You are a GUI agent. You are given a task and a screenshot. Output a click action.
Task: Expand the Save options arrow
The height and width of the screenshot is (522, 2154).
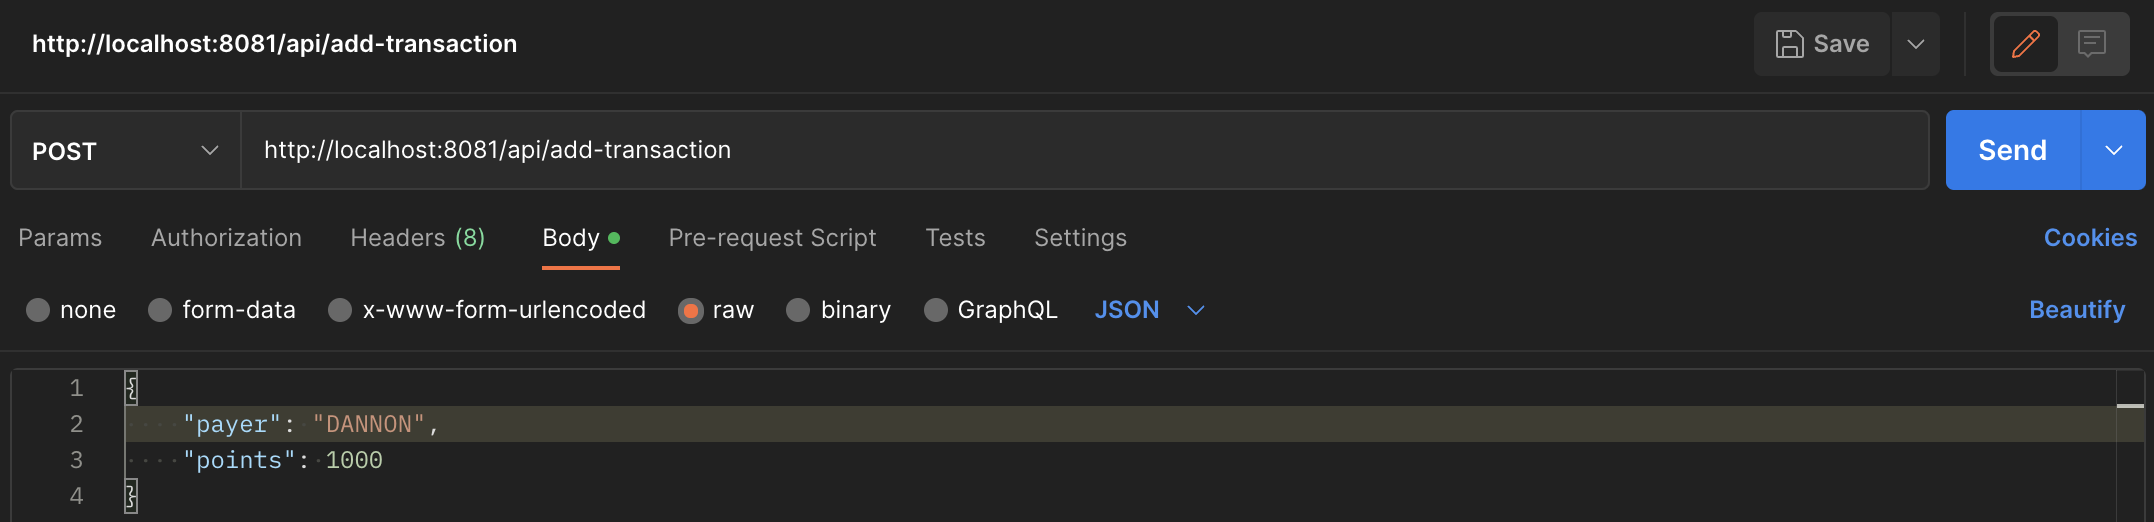click(1915, 44)
